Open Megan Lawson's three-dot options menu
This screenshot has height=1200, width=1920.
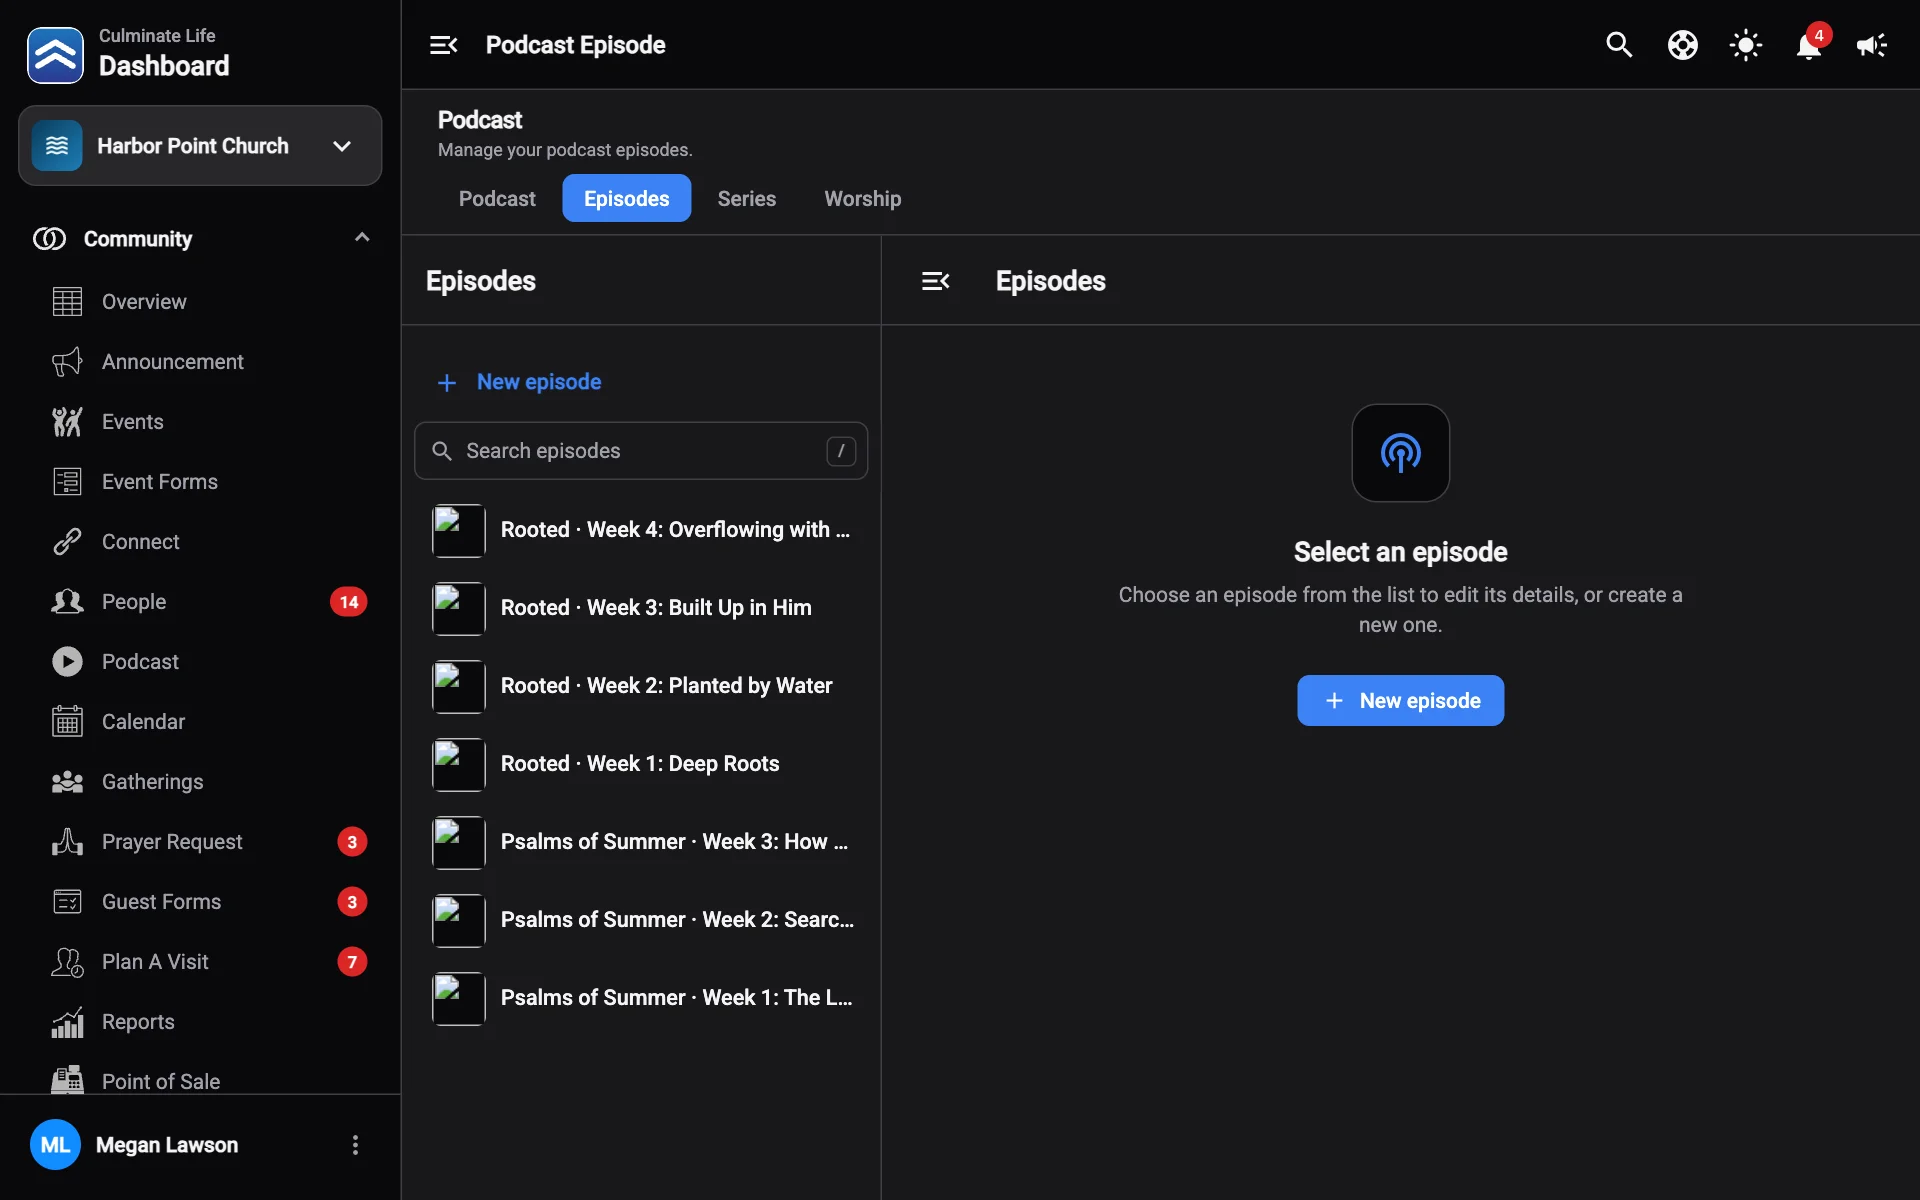coord(355,1145)
